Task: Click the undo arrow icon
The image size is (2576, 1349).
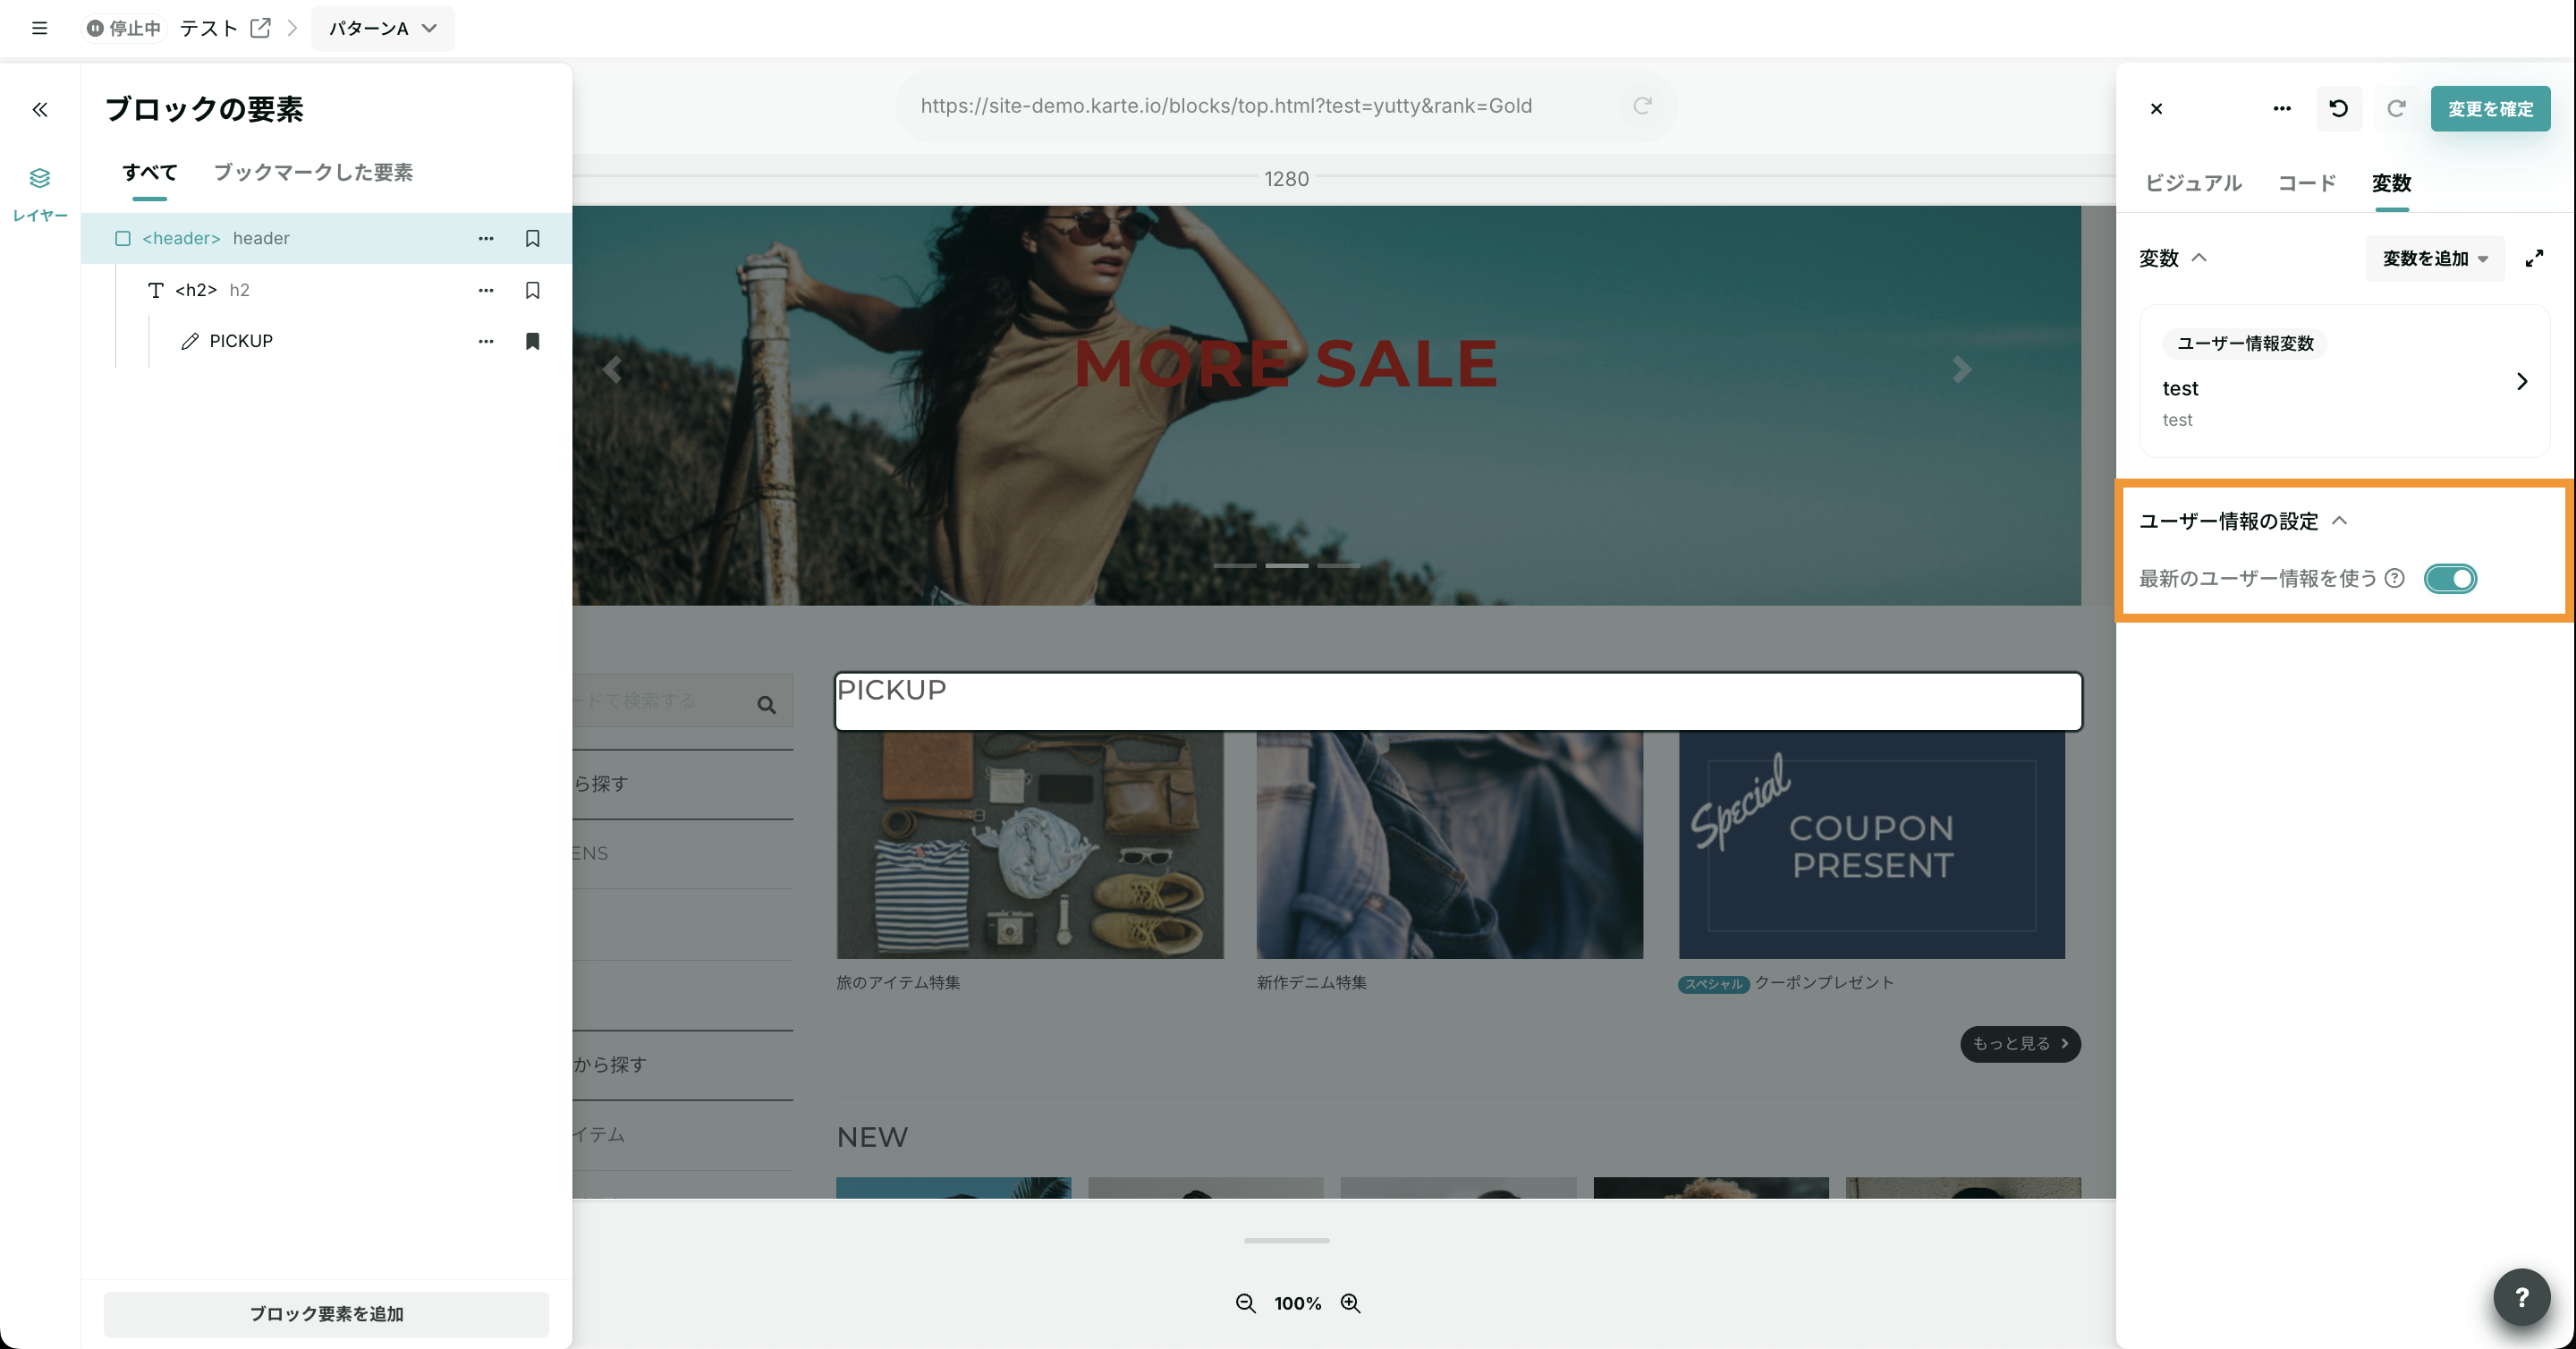Action: tap(2338, 108)
